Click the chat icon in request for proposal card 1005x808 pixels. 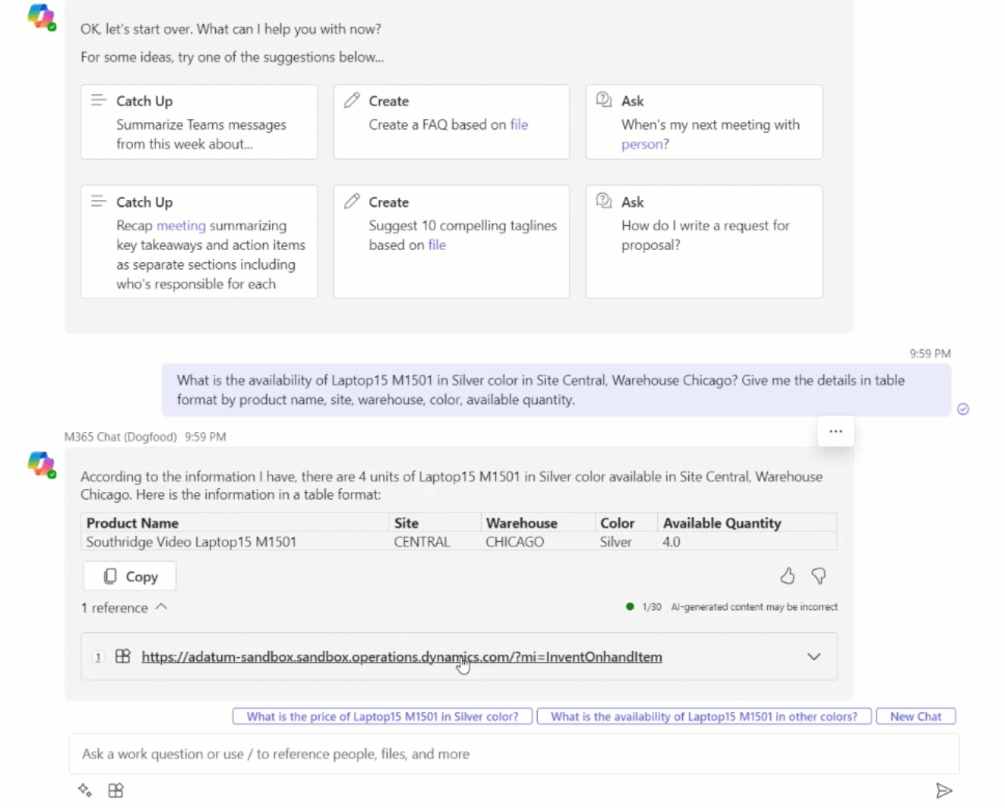tap(604, 201)
